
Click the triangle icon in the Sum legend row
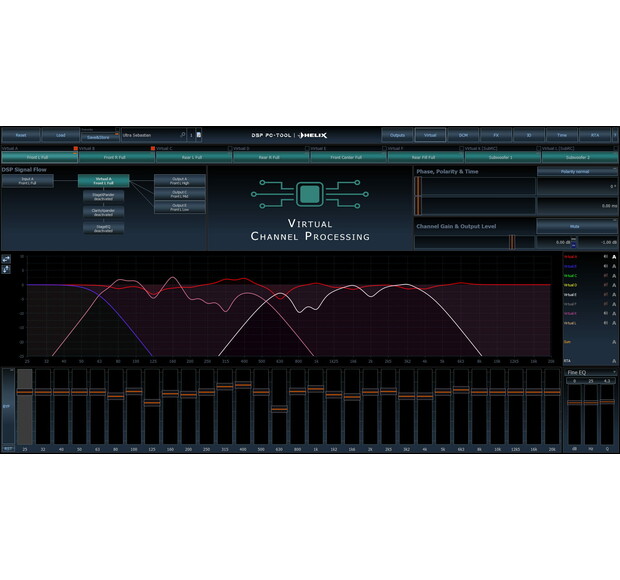(613, 342)
